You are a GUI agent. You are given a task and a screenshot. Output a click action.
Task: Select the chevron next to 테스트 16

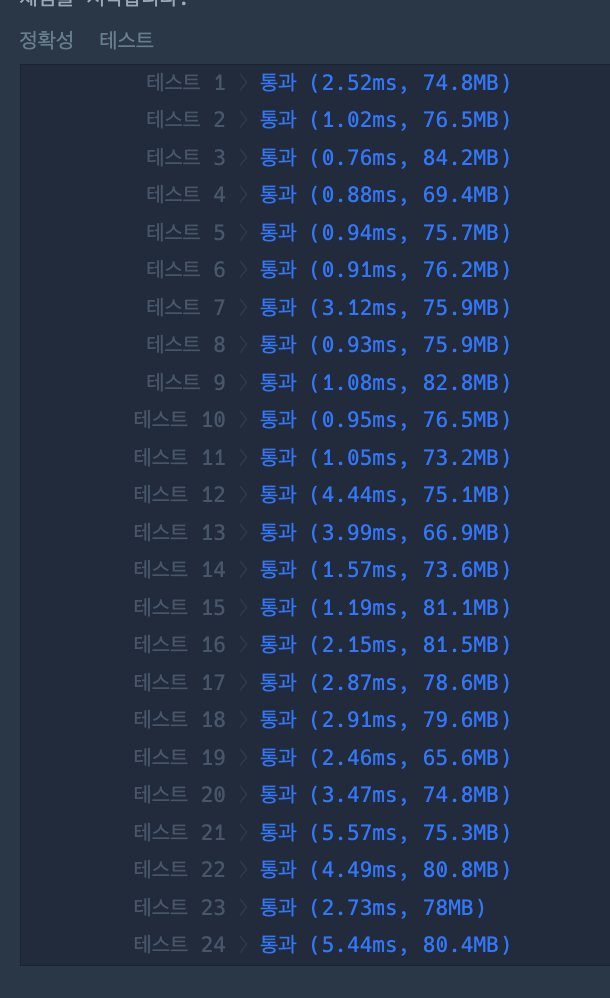pos(243,645)
